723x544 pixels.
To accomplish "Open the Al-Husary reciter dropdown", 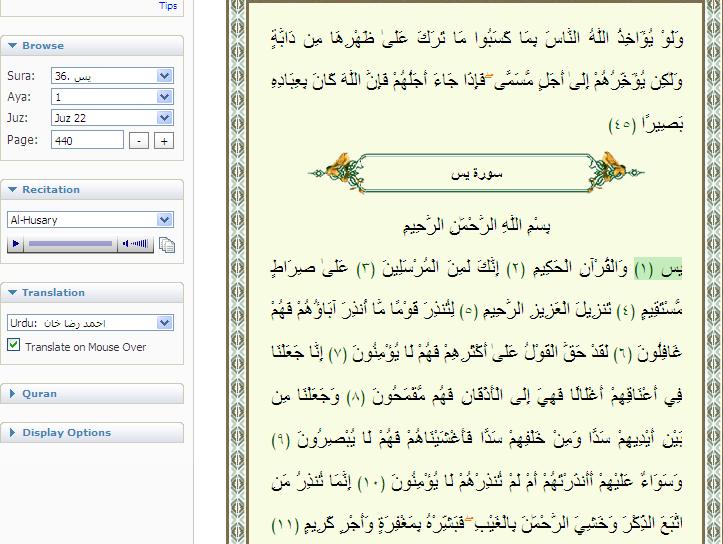I will click(x=165, y=220).
